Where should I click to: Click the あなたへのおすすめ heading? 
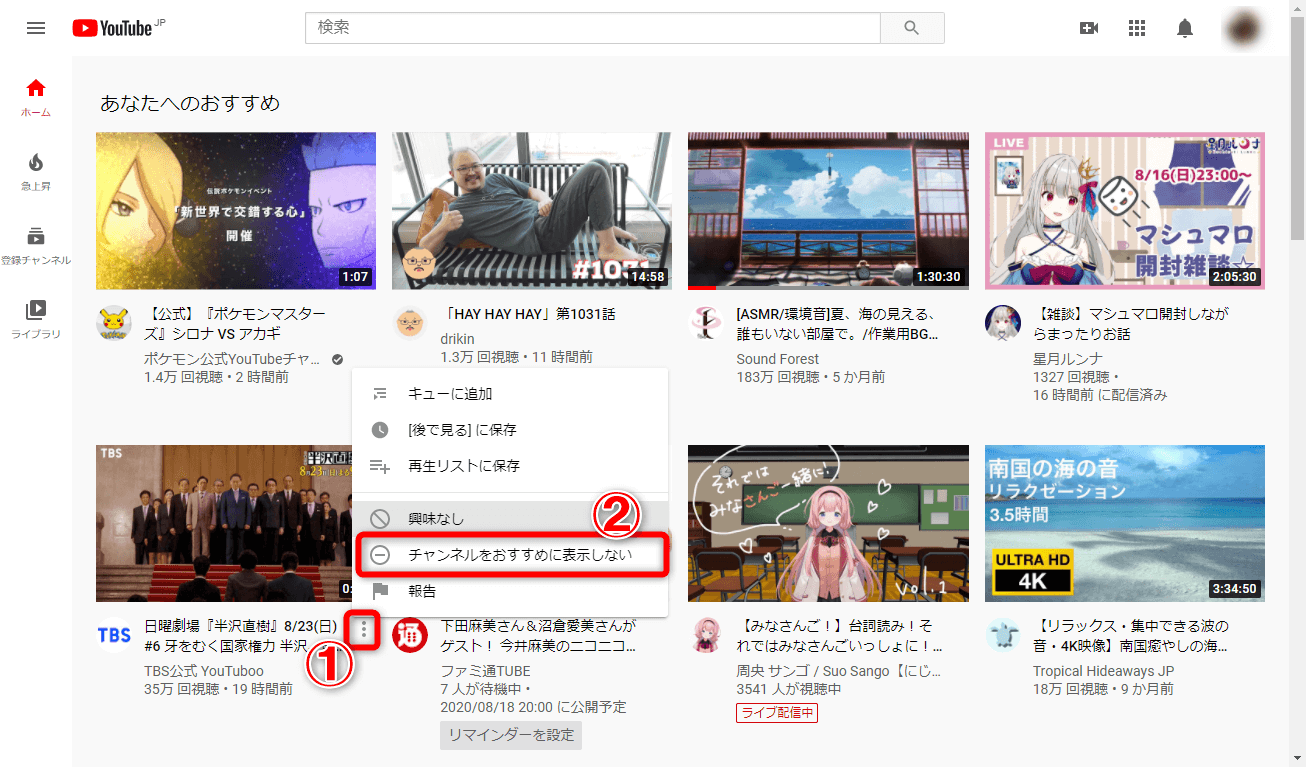coord(190,103)
